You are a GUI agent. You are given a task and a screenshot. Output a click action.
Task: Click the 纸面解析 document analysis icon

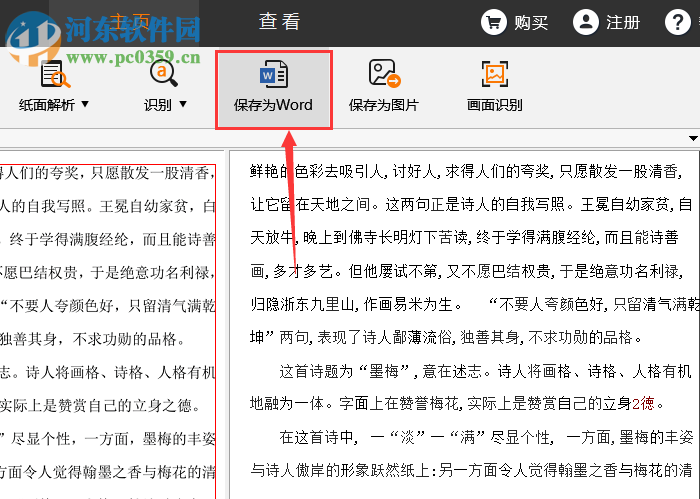tap(55, 74)
